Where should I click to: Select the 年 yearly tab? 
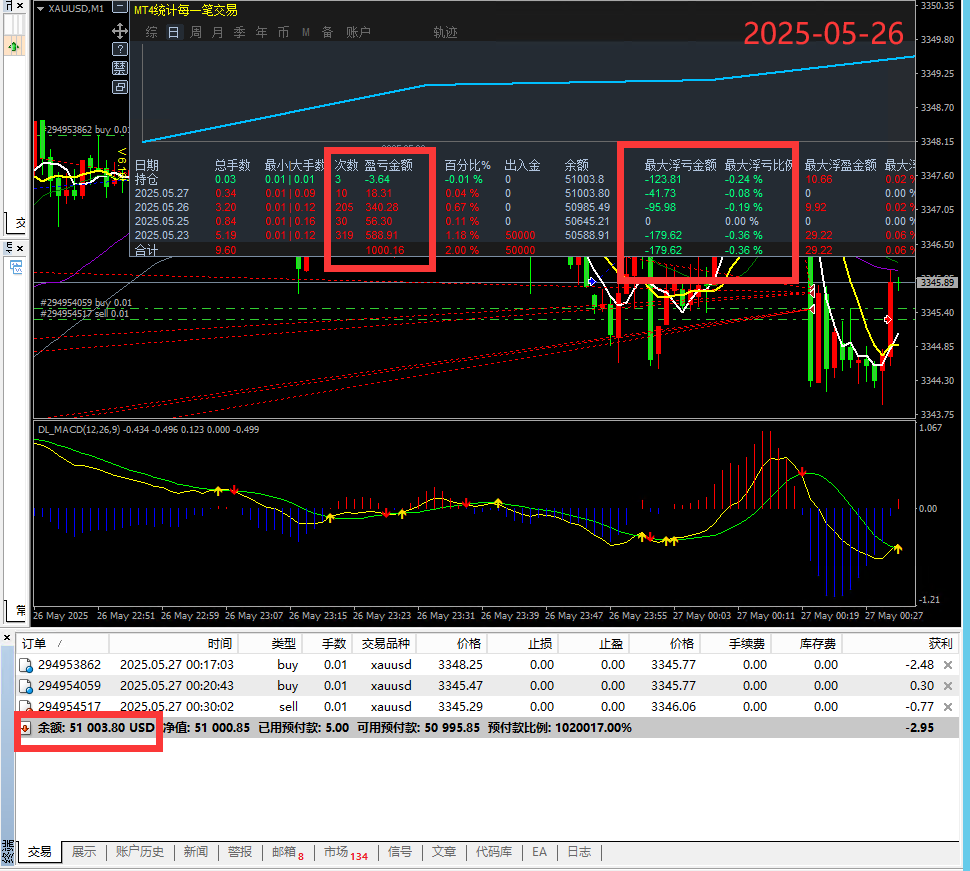click(x=262, y=32)
